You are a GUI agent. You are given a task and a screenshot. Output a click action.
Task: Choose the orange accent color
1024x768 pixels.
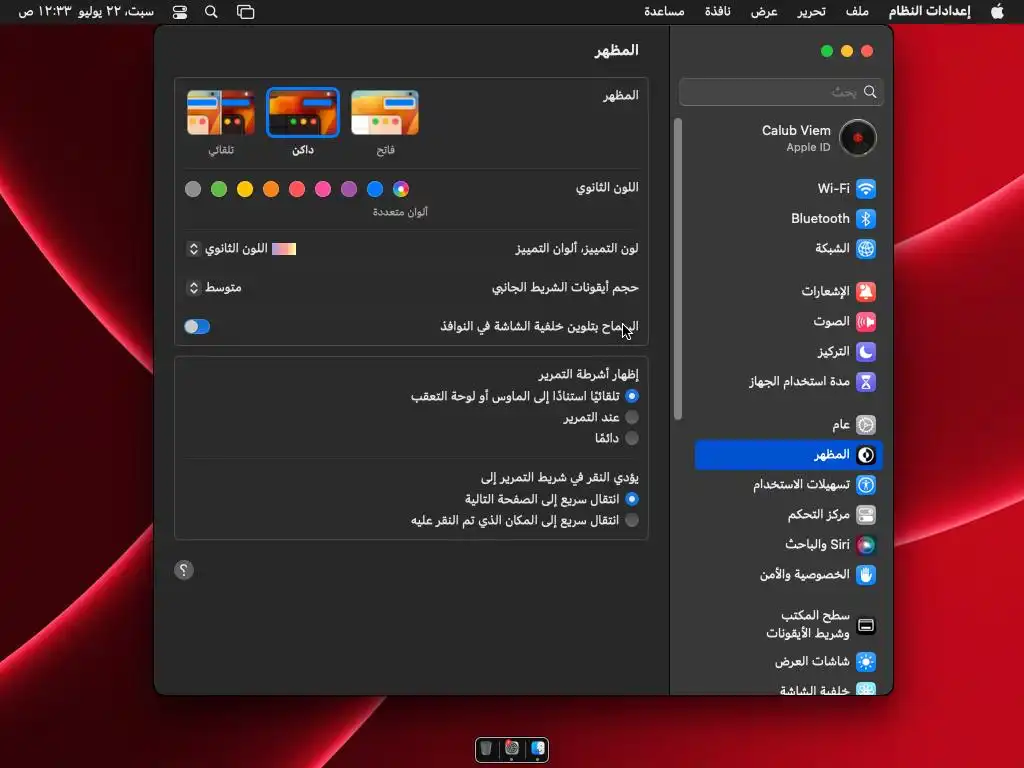271,189
